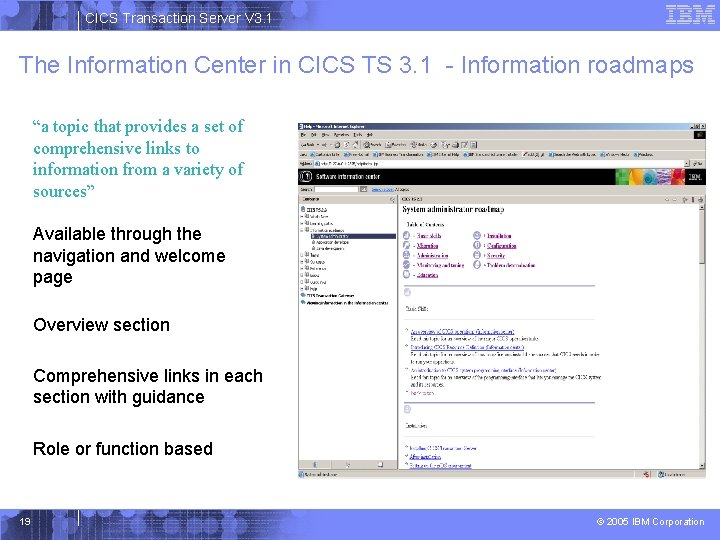Open the Migration contents link
This screenshot has height=540, width=720.
427,246
